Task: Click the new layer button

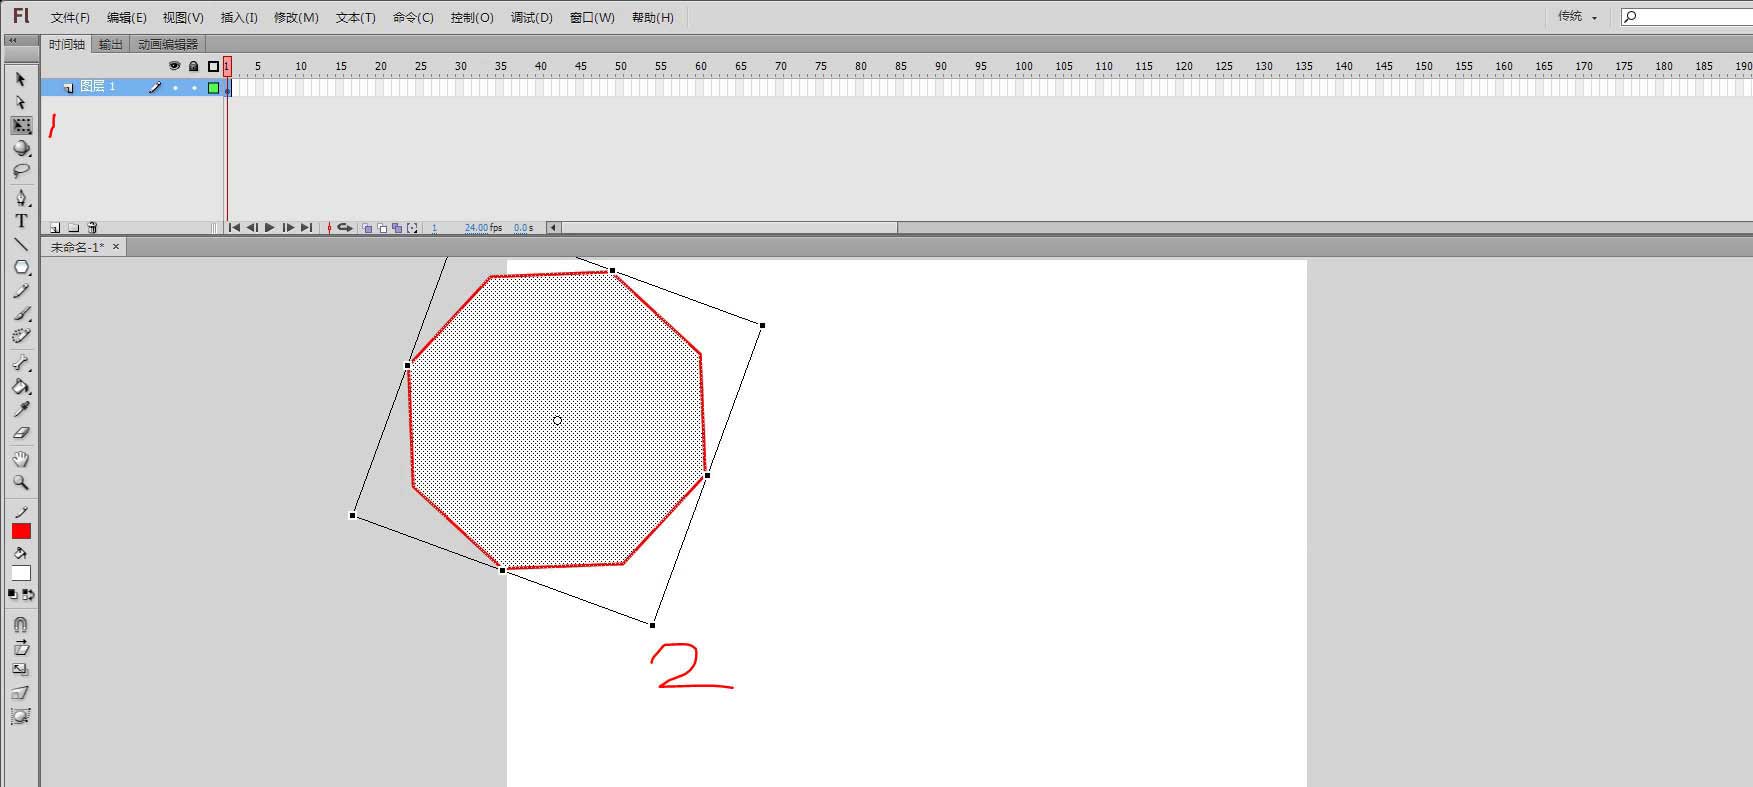Action: coord(55,228)
